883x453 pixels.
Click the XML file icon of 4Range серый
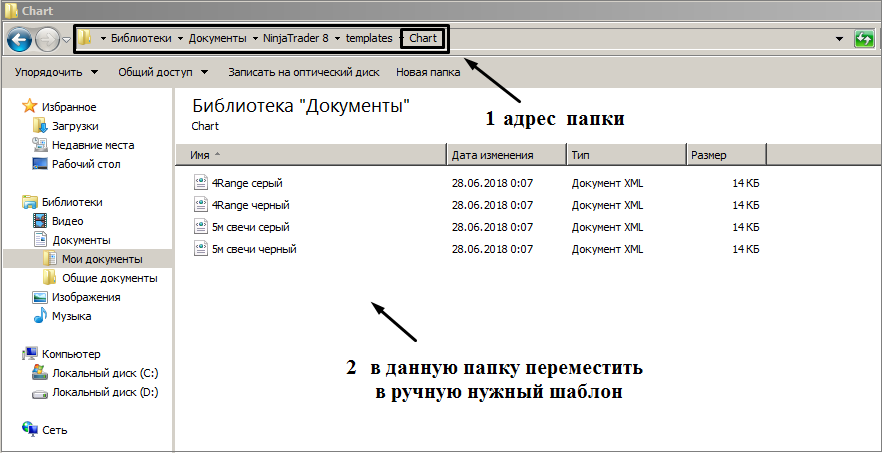pos(200,183)
